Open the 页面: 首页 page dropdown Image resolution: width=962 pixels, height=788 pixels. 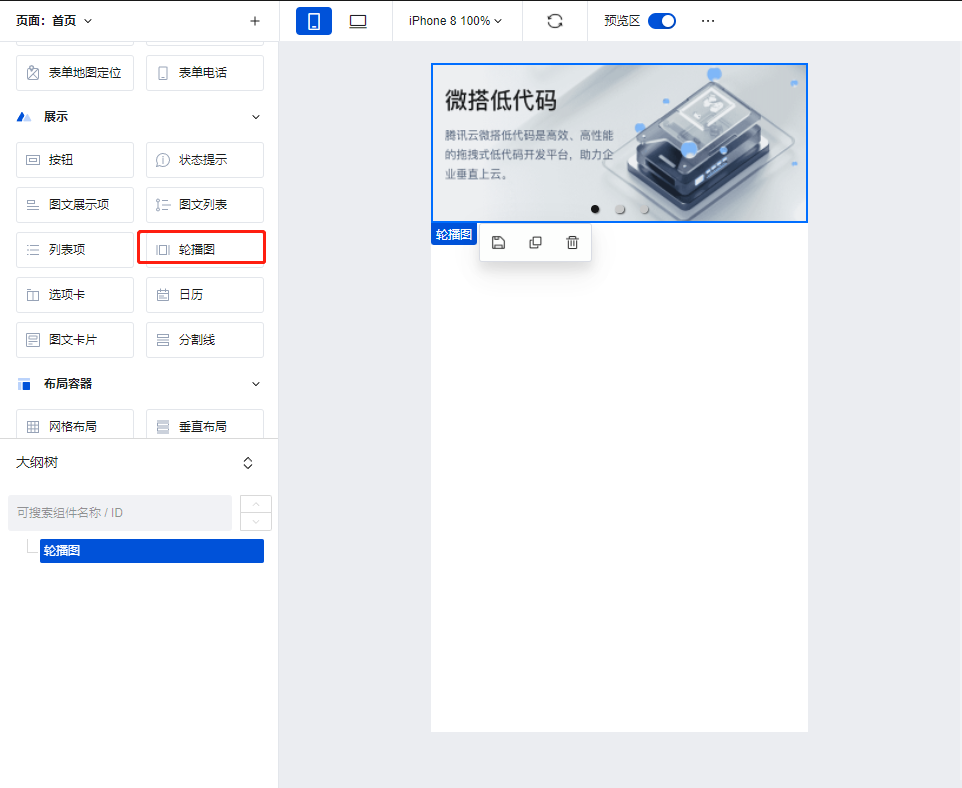pos(54,21)
